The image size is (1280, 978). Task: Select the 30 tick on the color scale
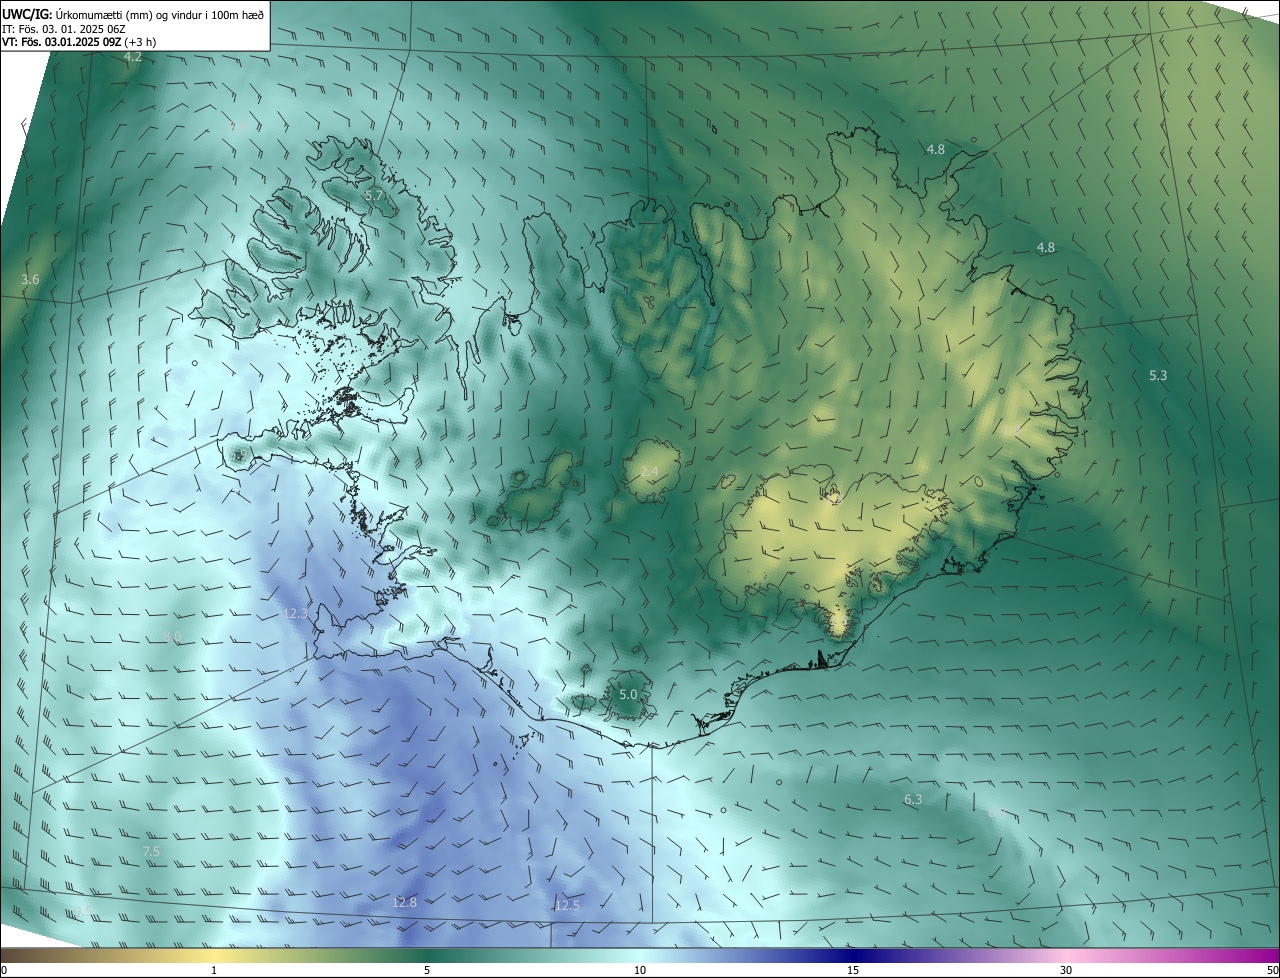(x=1066, y=970)
